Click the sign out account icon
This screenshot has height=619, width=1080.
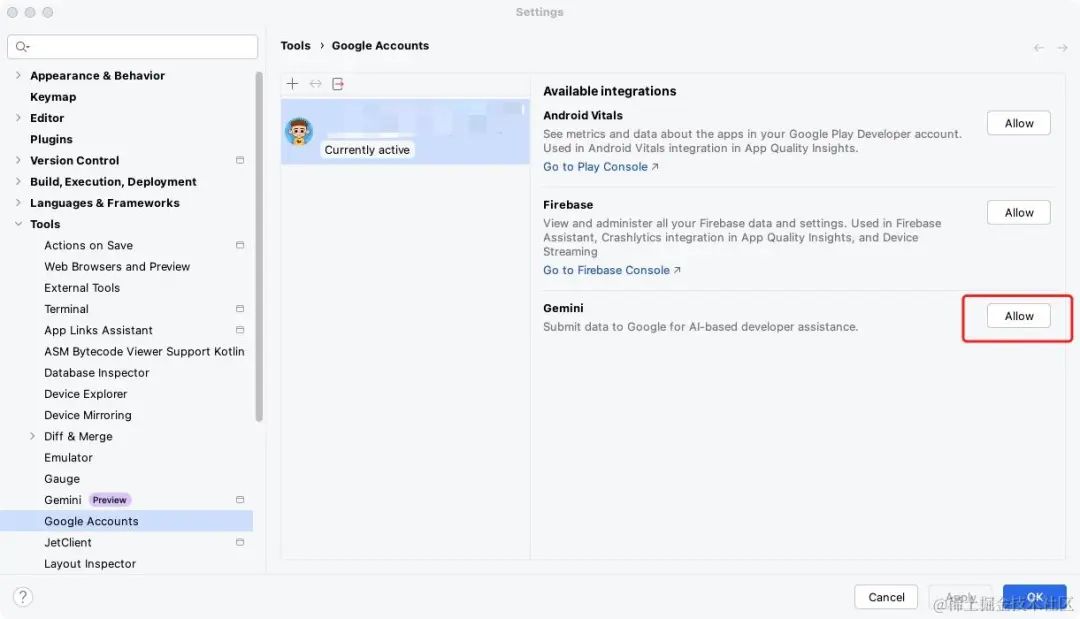[x=338, y=83]
